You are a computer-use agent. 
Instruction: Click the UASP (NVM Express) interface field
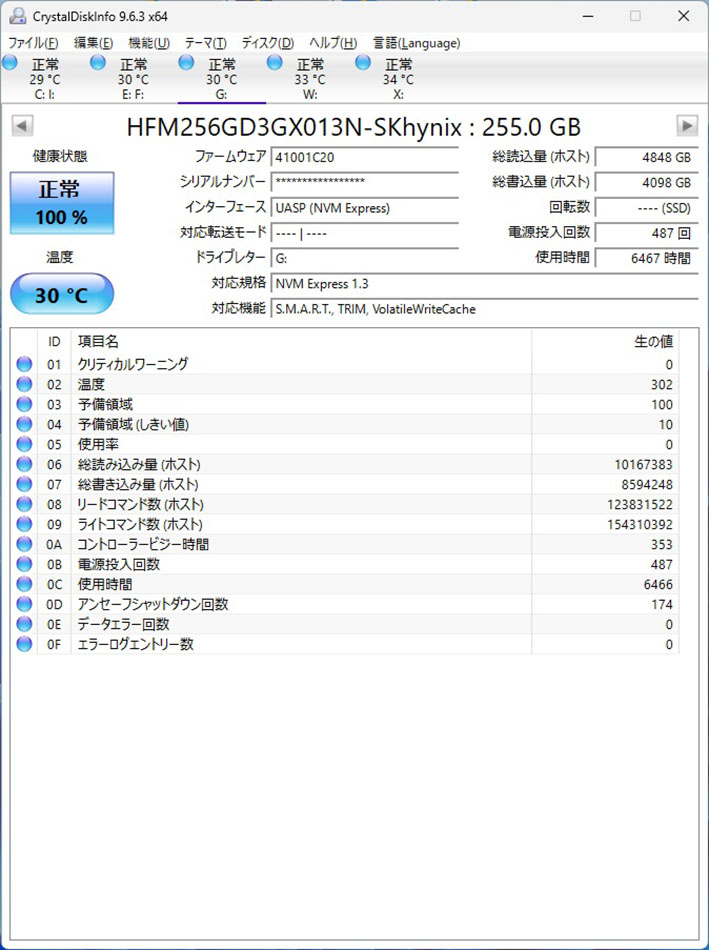[x=365, y=208]
